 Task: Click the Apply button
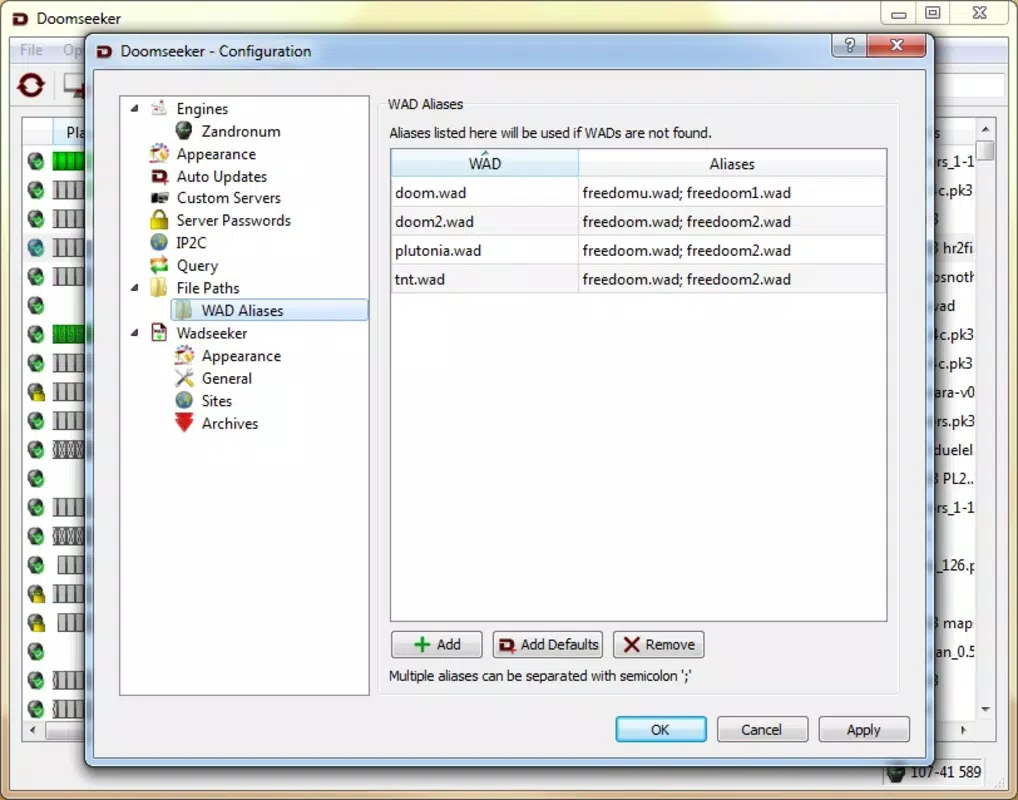click(x=863, y=729)
